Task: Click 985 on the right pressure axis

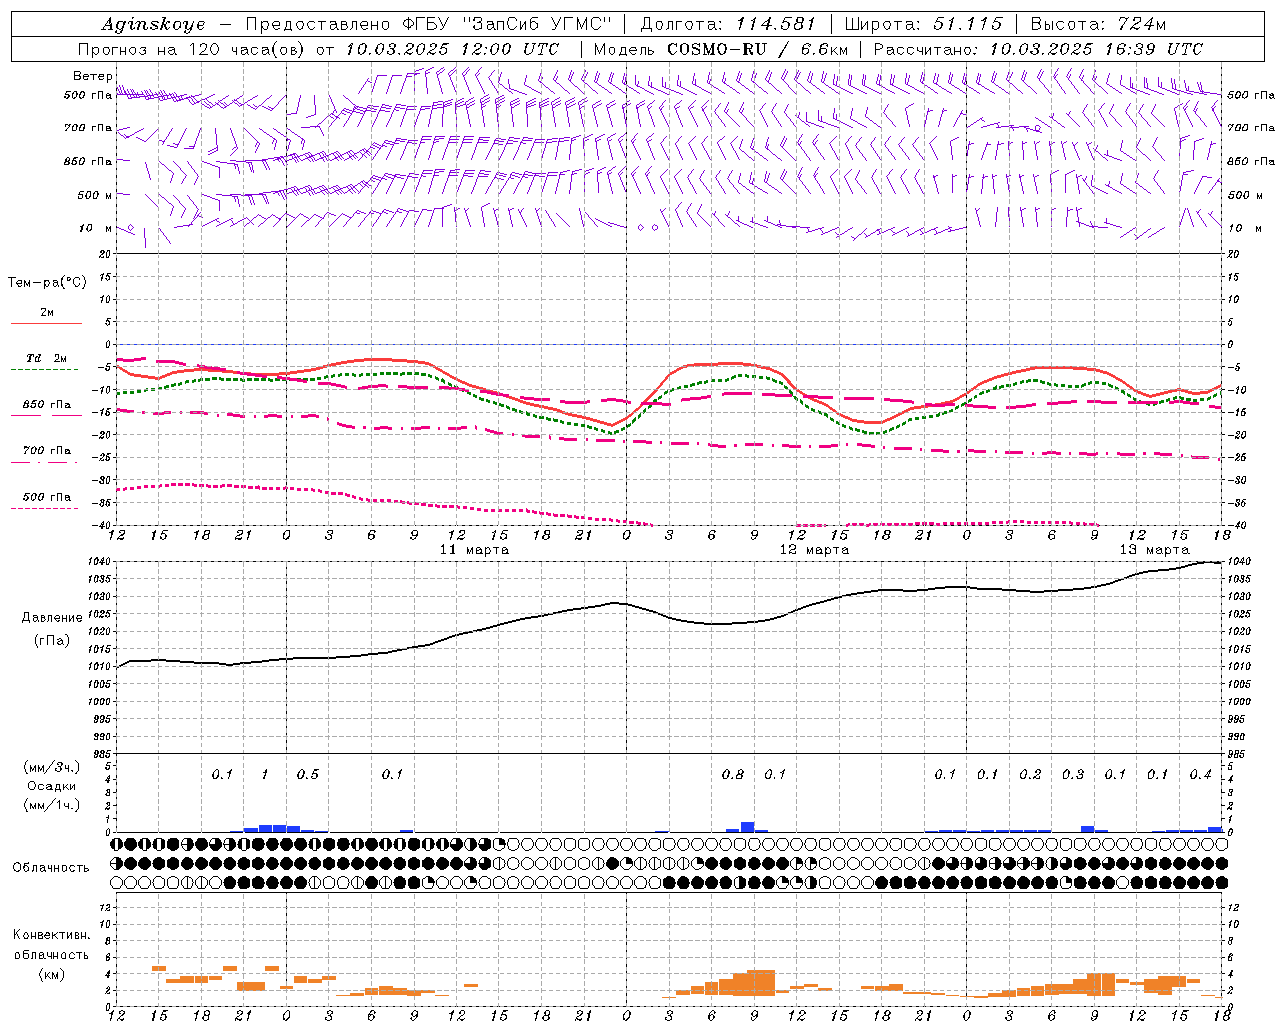Action: tap(1236, 754)
